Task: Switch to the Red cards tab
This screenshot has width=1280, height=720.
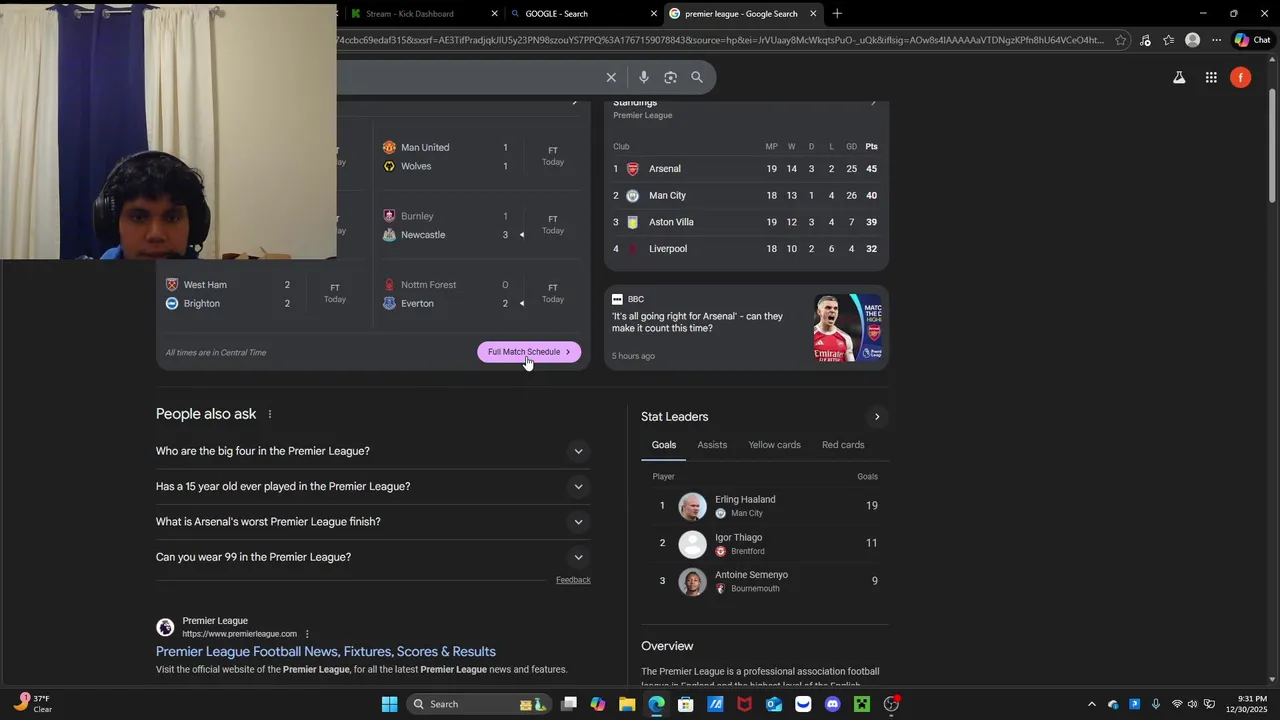Action: [x=843, y=445]
